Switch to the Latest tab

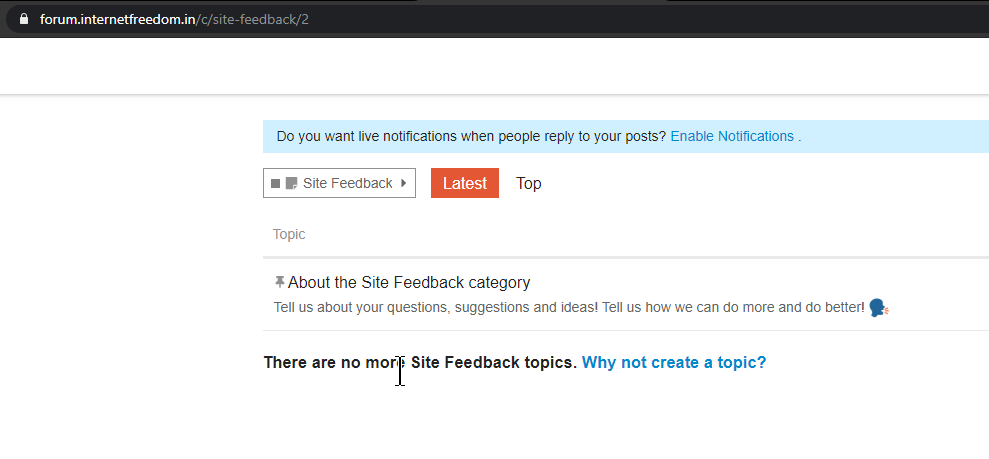tap(464, 183)
